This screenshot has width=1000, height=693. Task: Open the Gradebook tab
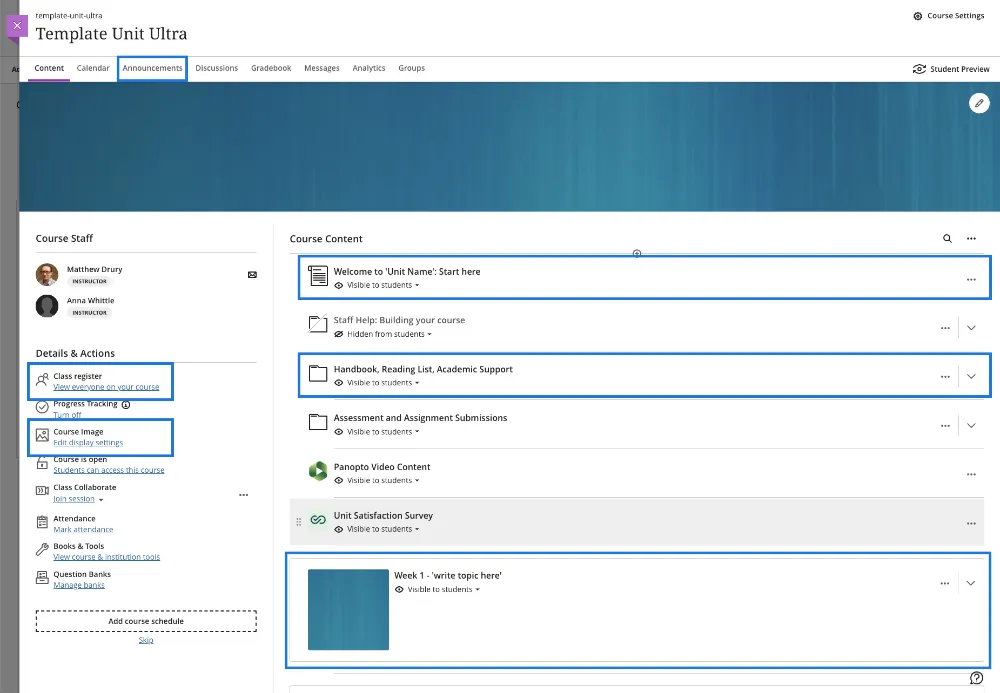coord(271,68)
